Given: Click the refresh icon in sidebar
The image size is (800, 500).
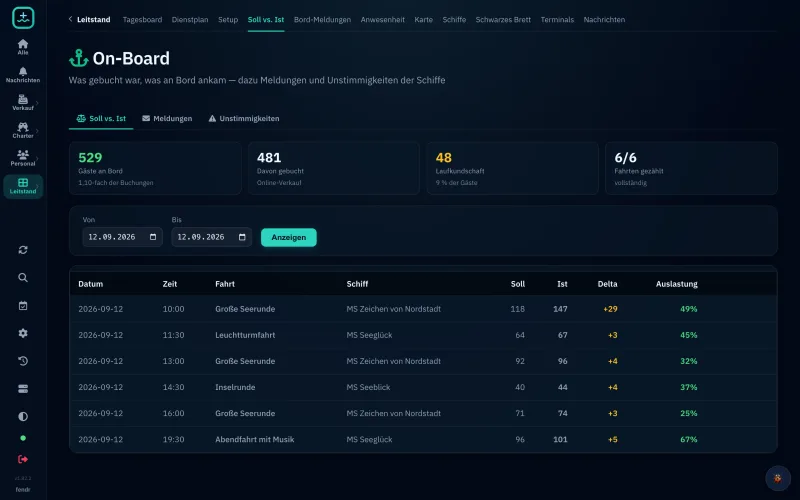Looking at the screenshot, I should (x=23, y=250).
